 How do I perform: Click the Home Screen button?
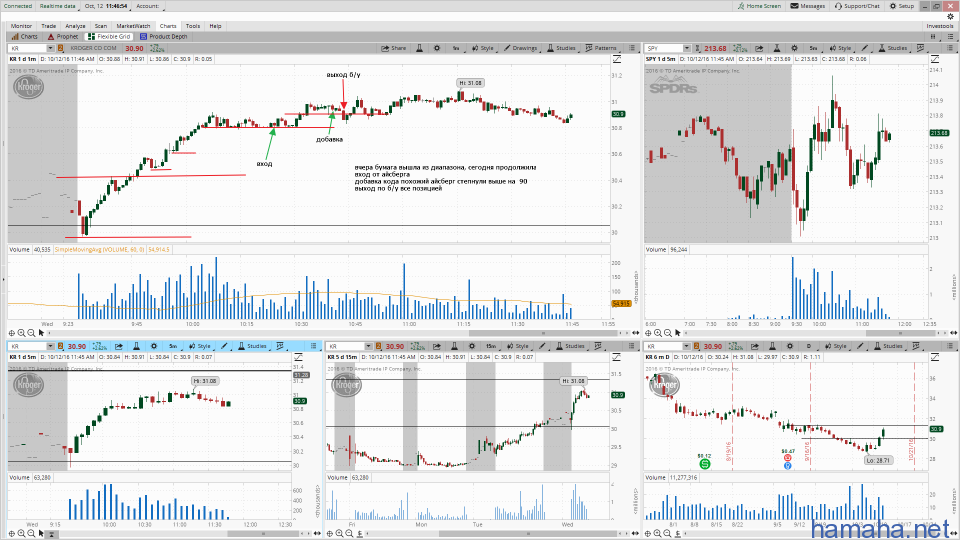(759, 6)
